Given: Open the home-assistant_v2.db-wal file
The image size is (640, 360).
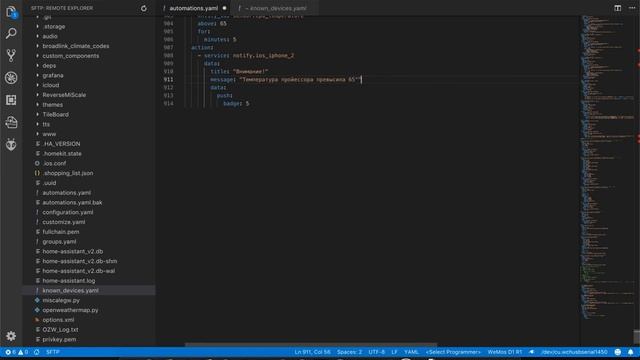Looking at the screenshot, I should point(78,271).
